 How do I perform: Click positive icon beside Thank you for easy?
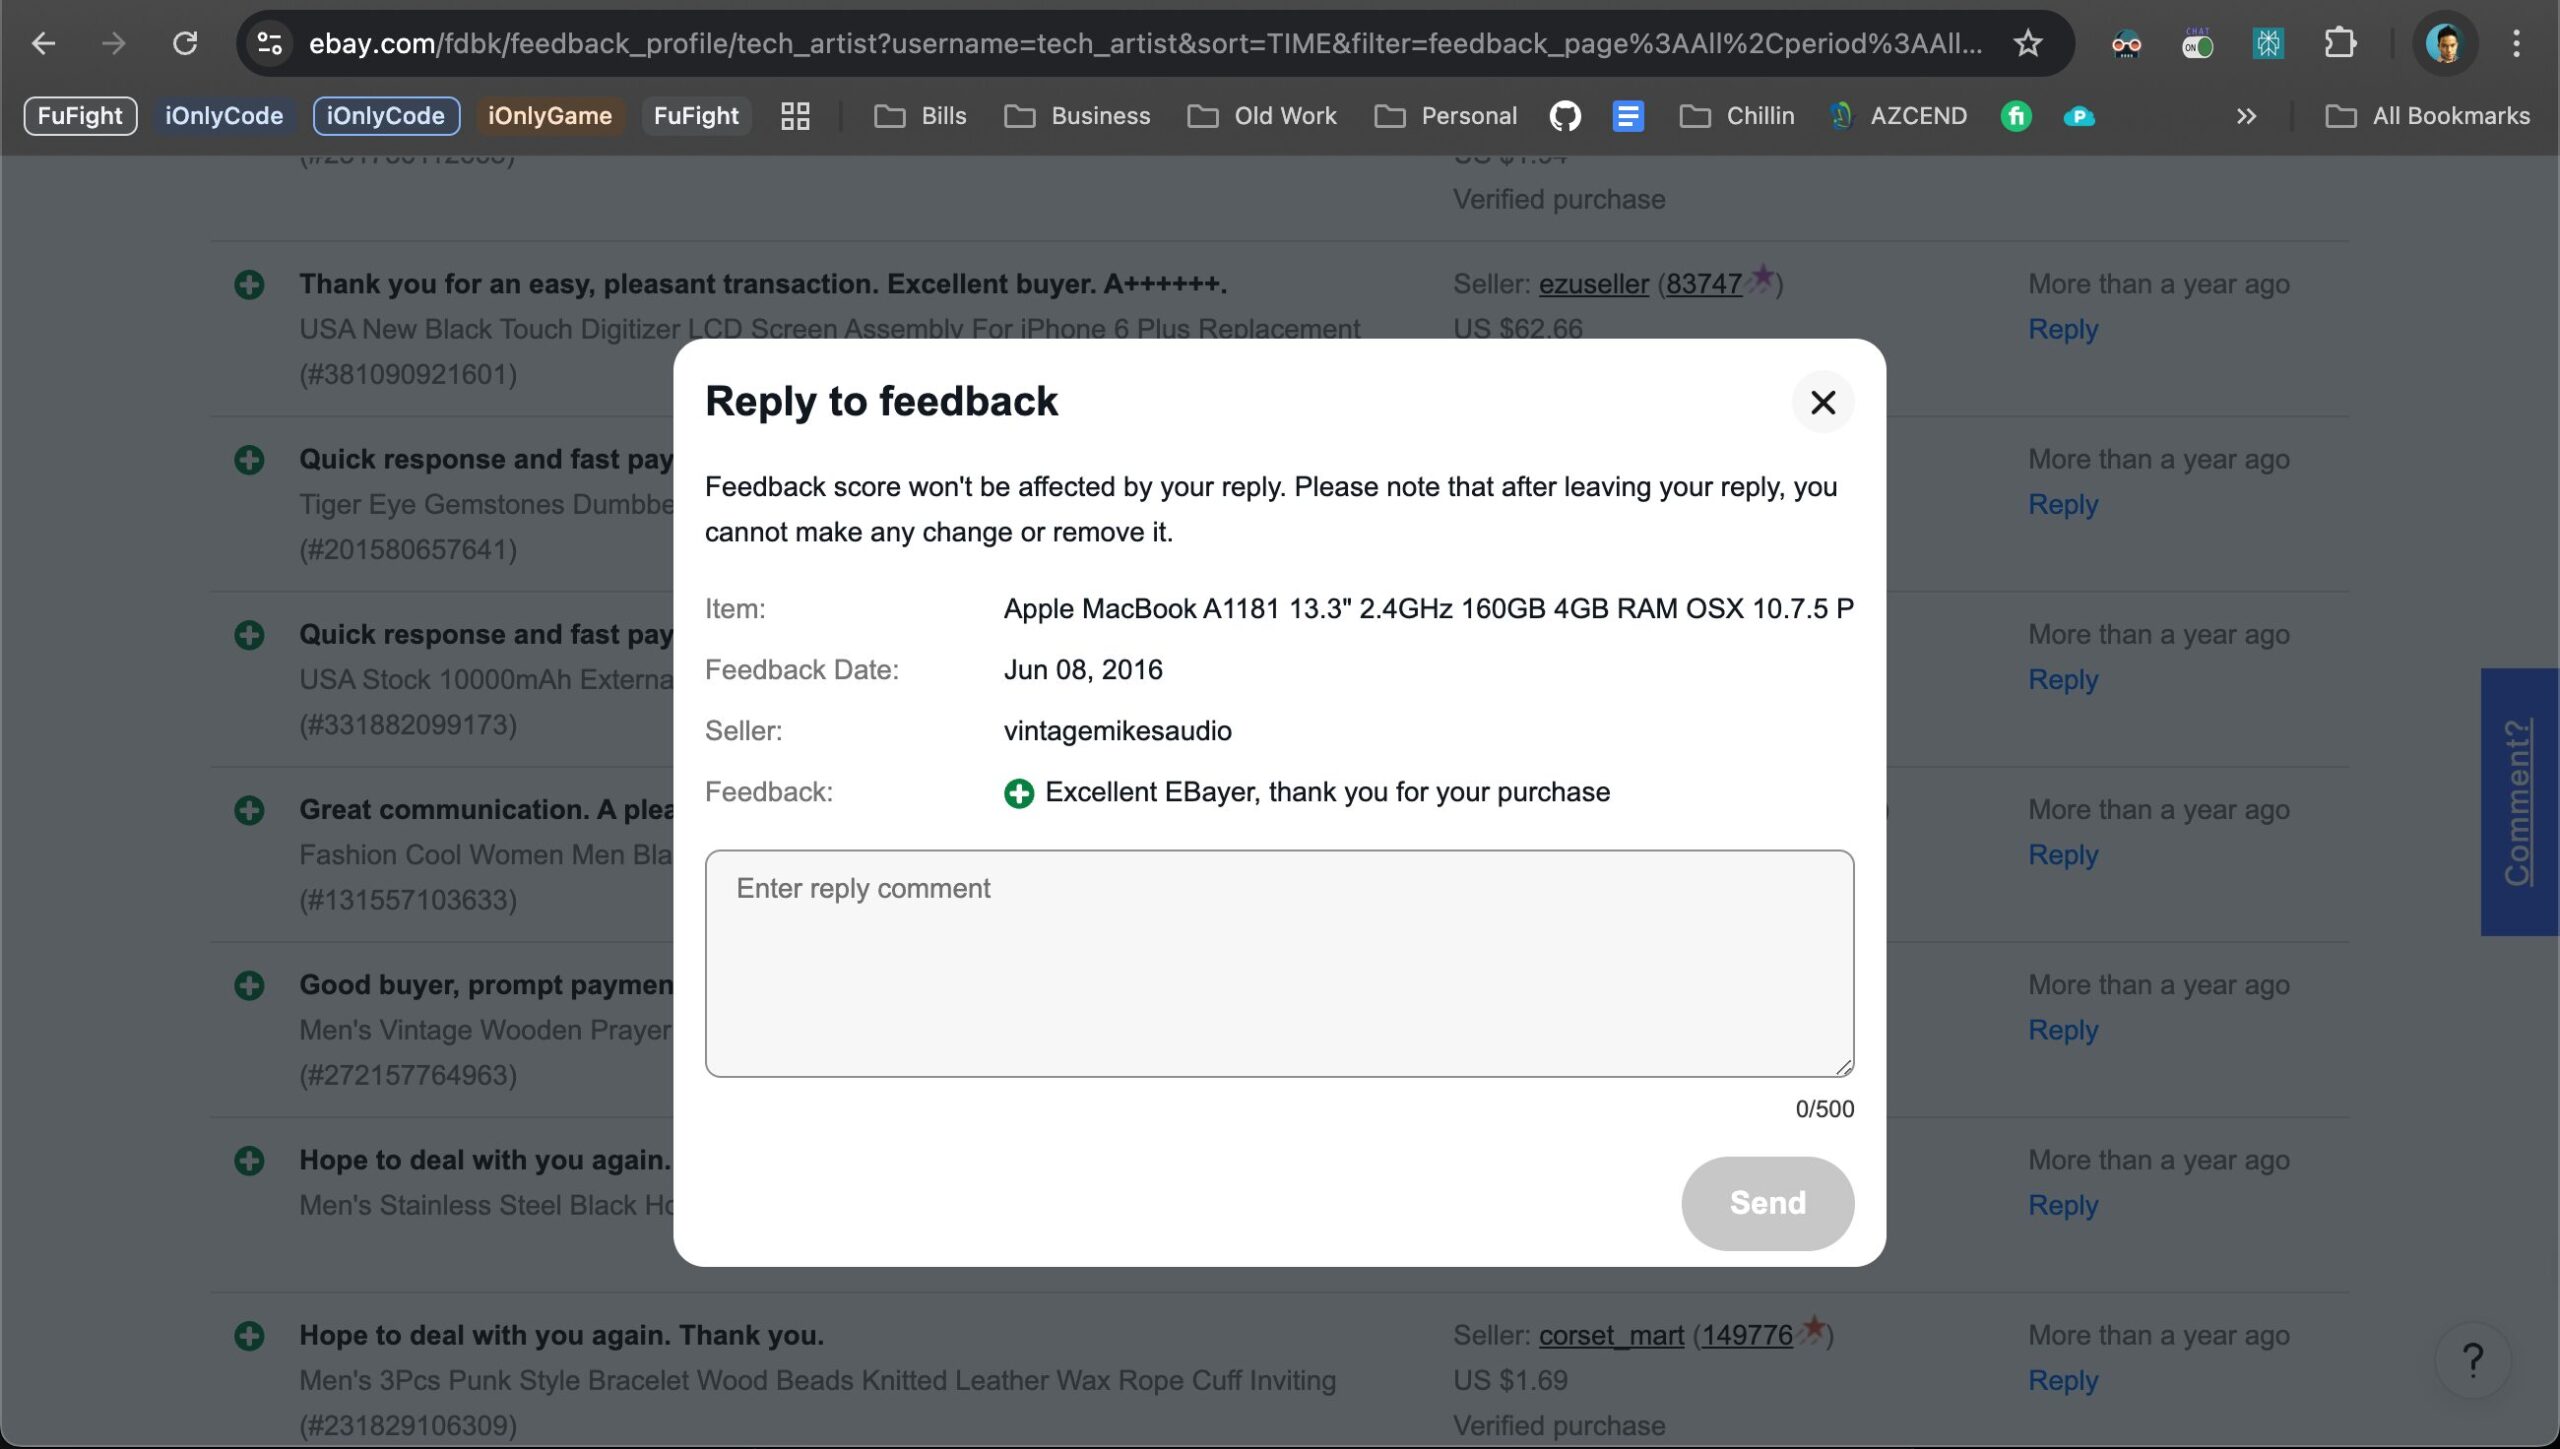coord(249,285)
